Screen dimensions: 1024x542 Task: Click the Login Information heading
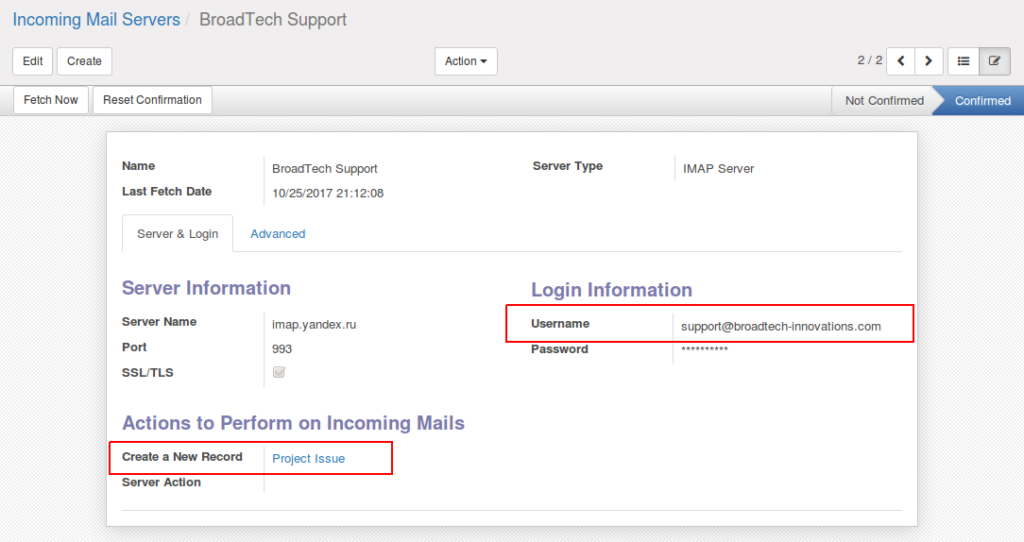(x=611, y=290)
